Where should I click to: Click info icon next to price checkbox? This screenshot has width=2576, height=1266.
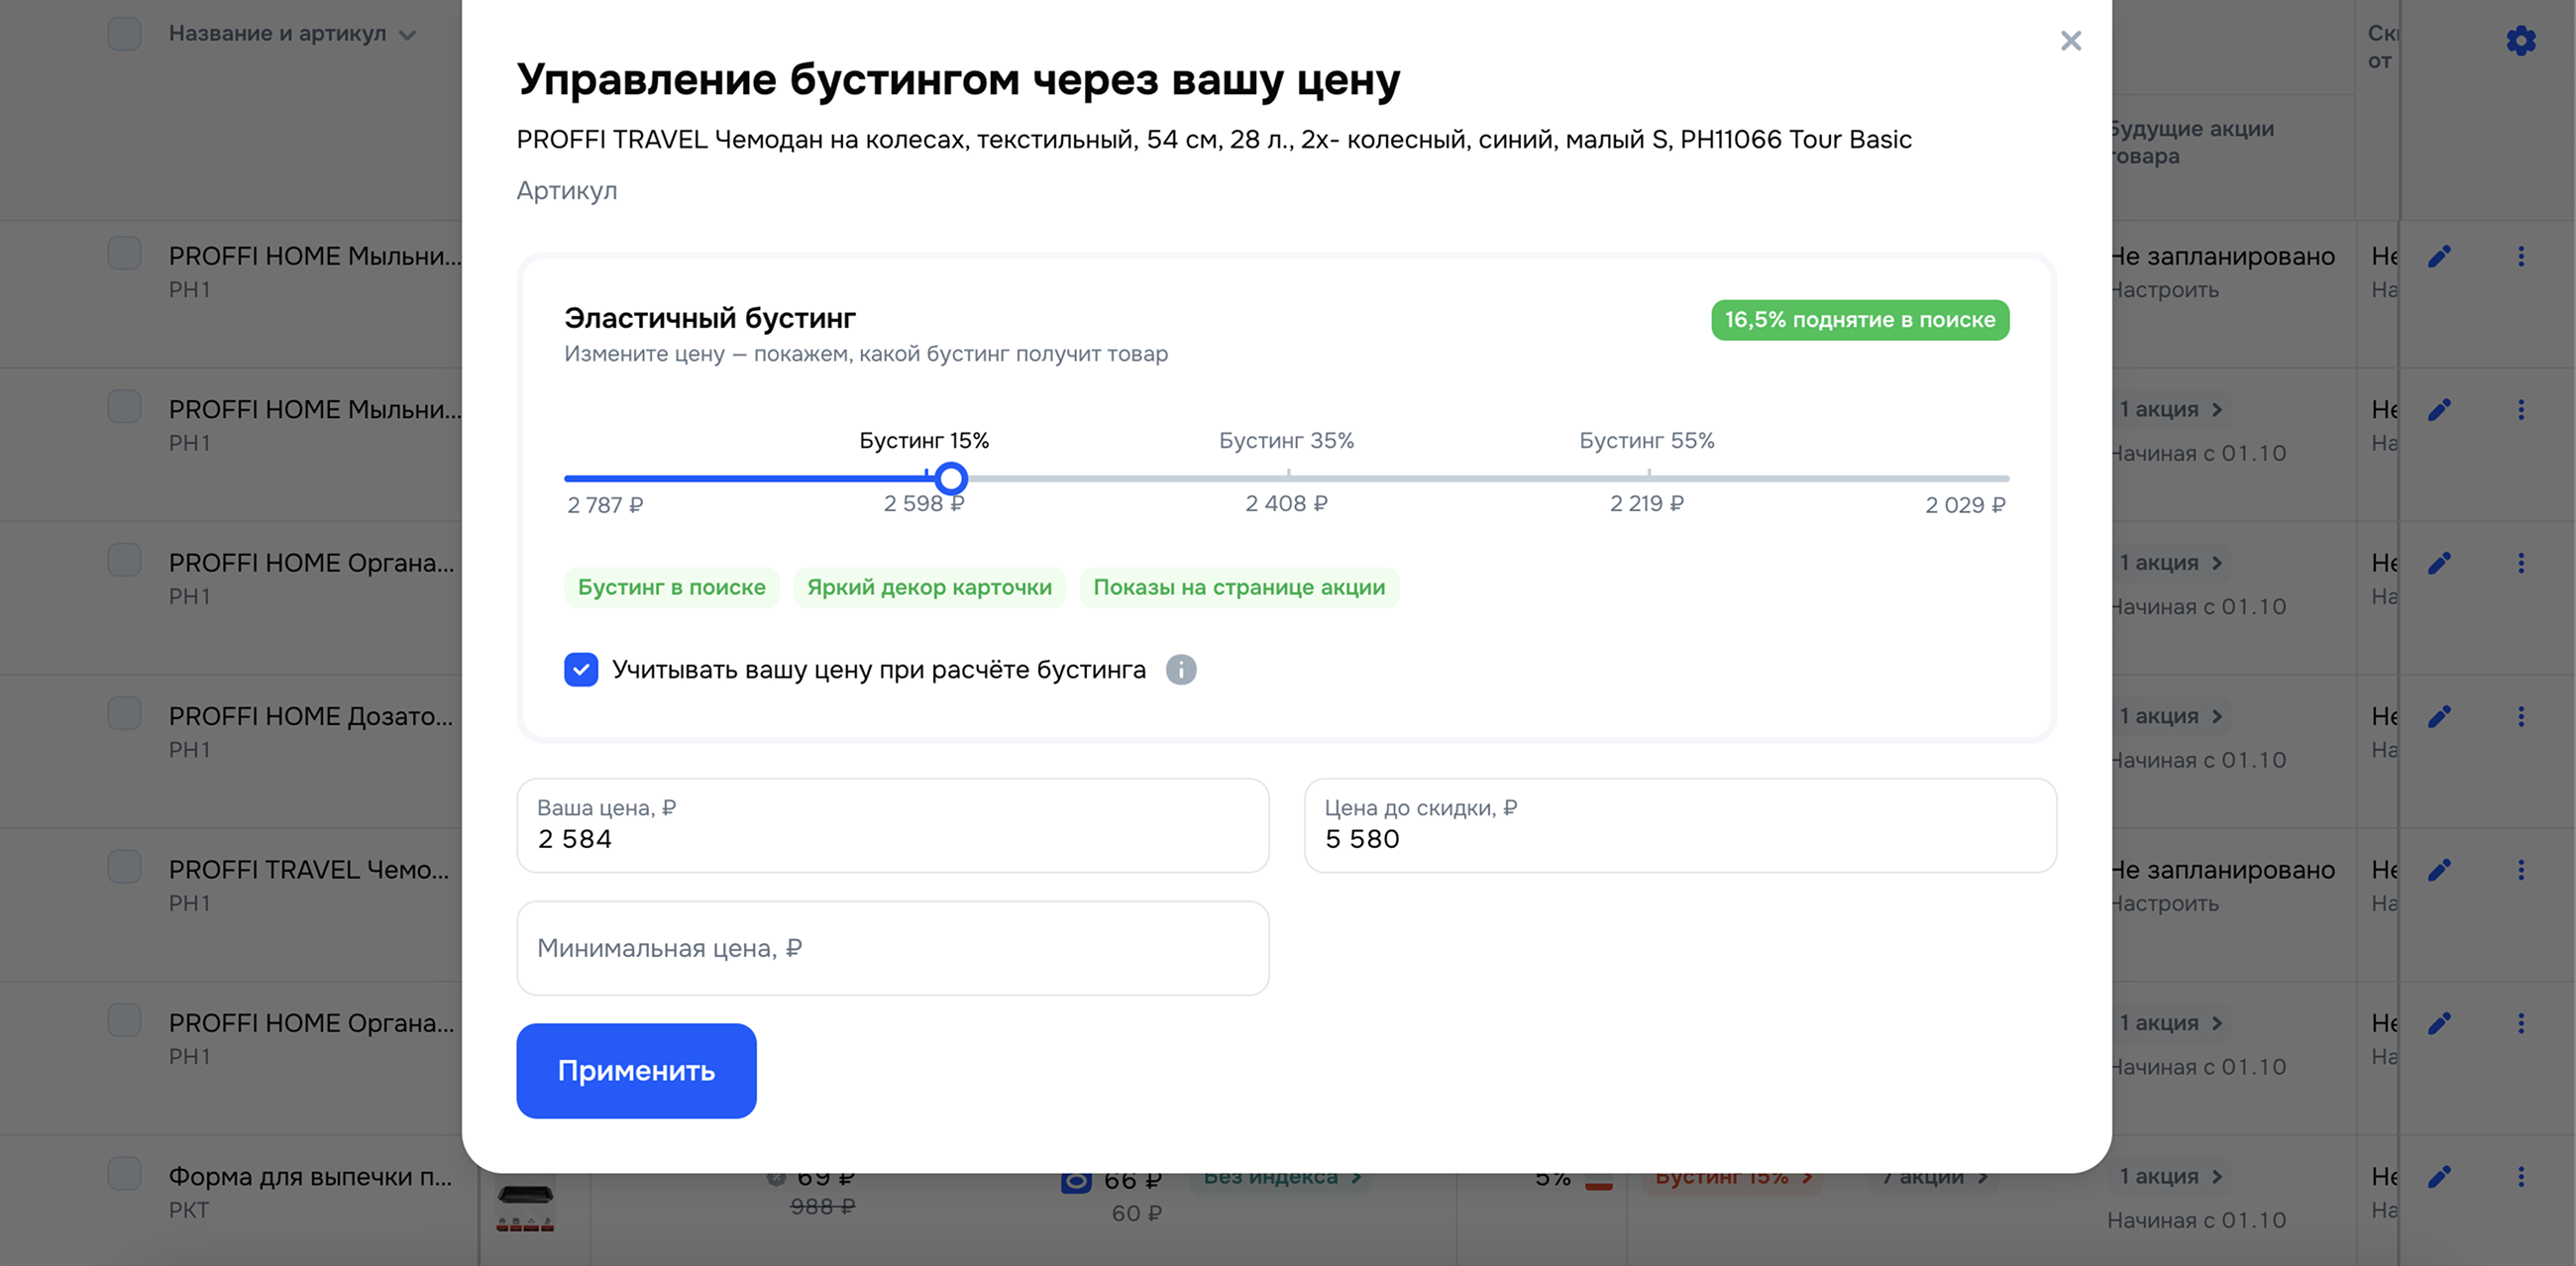coord(1180,669)
